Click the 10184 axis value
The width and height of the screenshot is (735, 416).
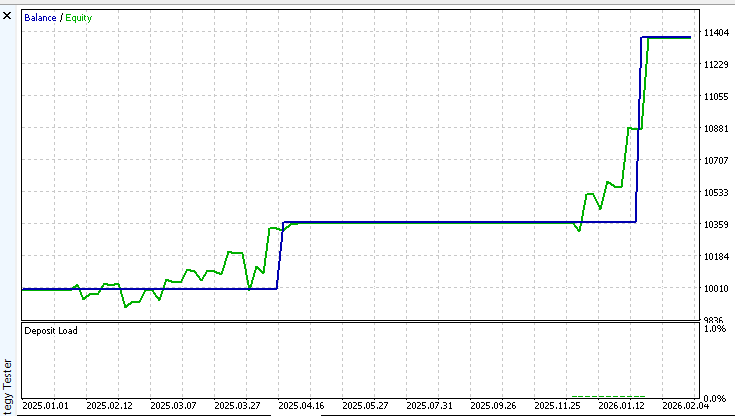pyautogui.click(x=716, y=257)
